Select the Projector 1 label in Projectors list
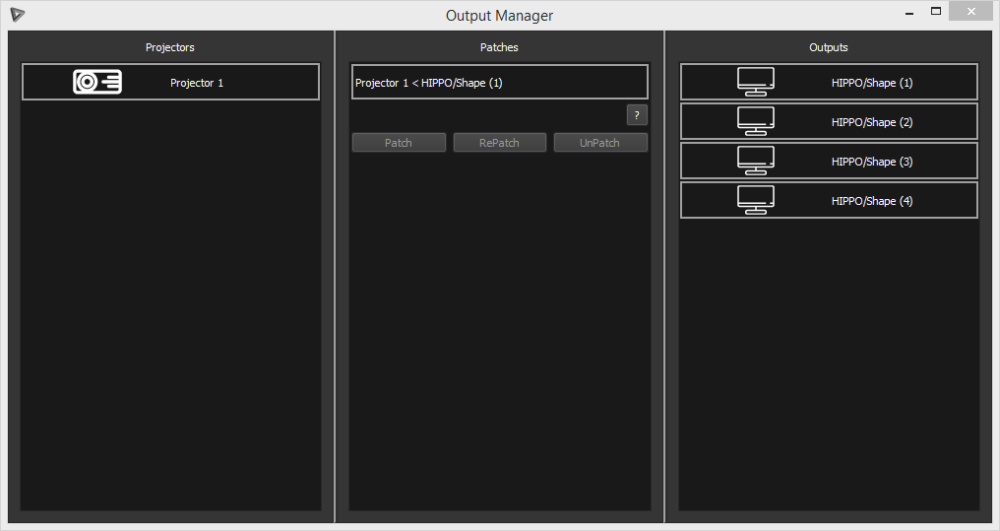This screenshot has height=531, width=1000. (196, 83)
